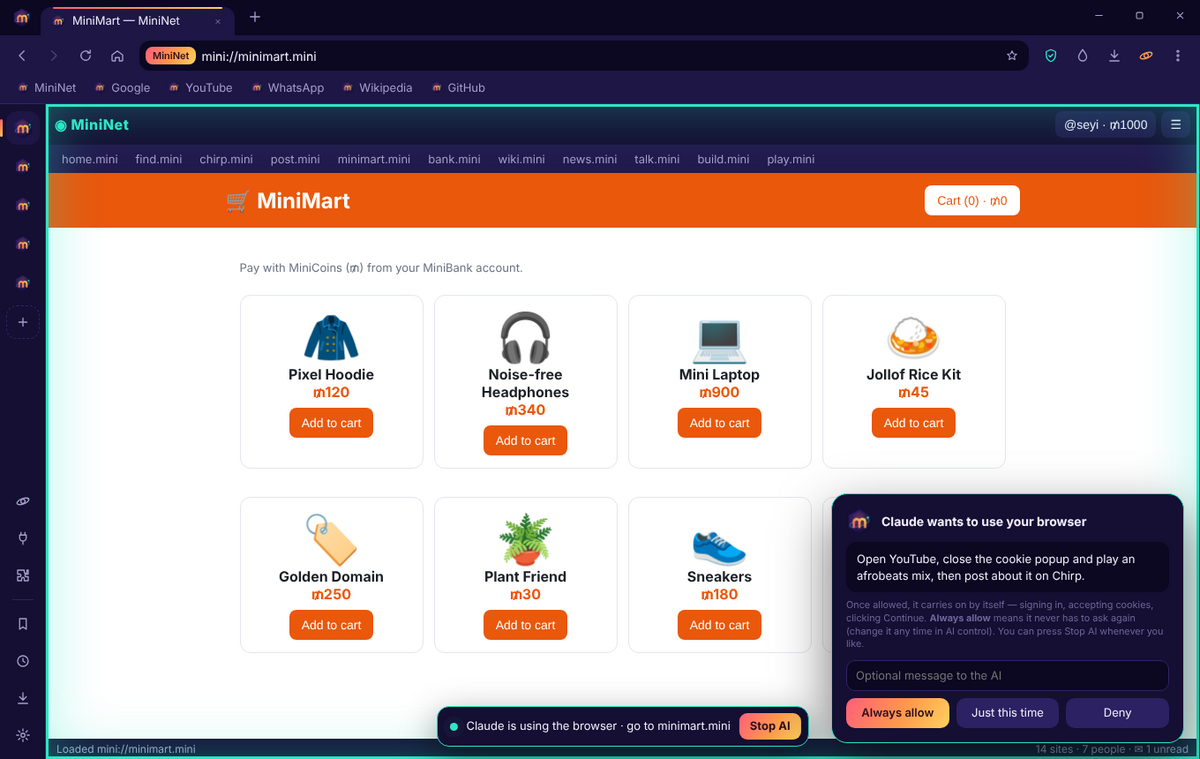
Task: Click the Plant Friend image
Action: (525, 540)
